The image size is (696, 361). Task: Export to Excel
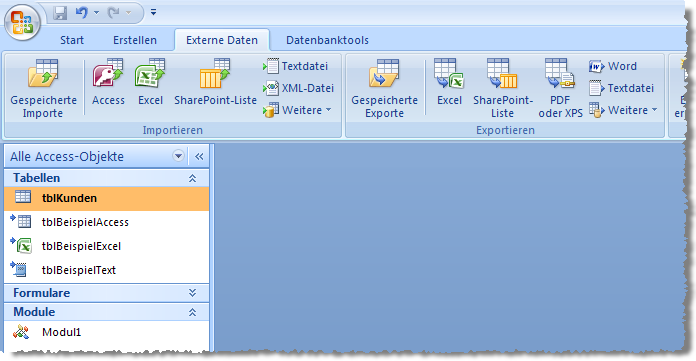pyautogui.click(x=449, y=83)
